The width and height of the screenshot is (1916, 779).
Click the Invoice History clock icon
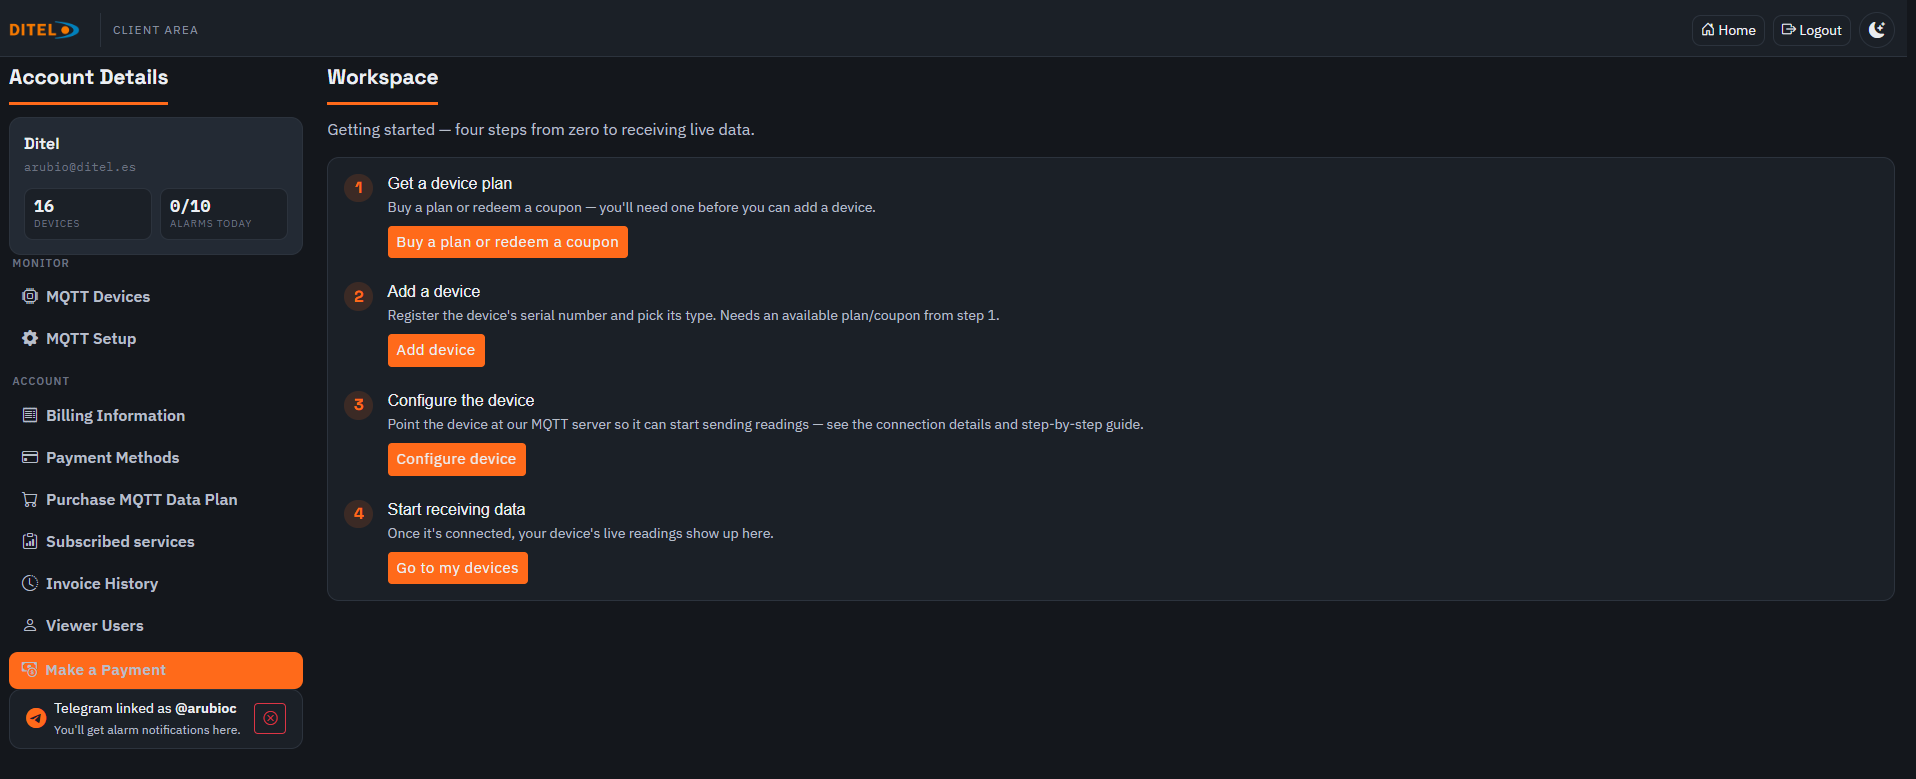pos(30,583)
